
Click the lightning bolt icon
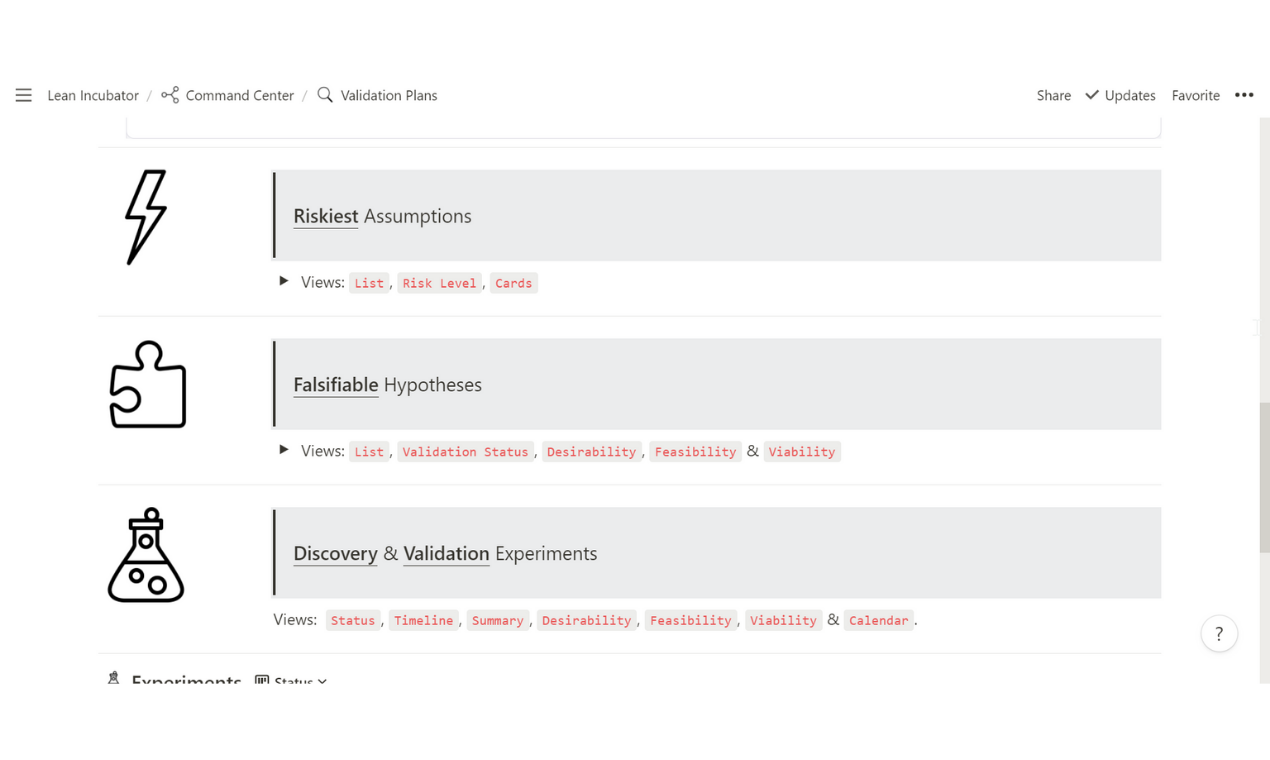[146, 217]
